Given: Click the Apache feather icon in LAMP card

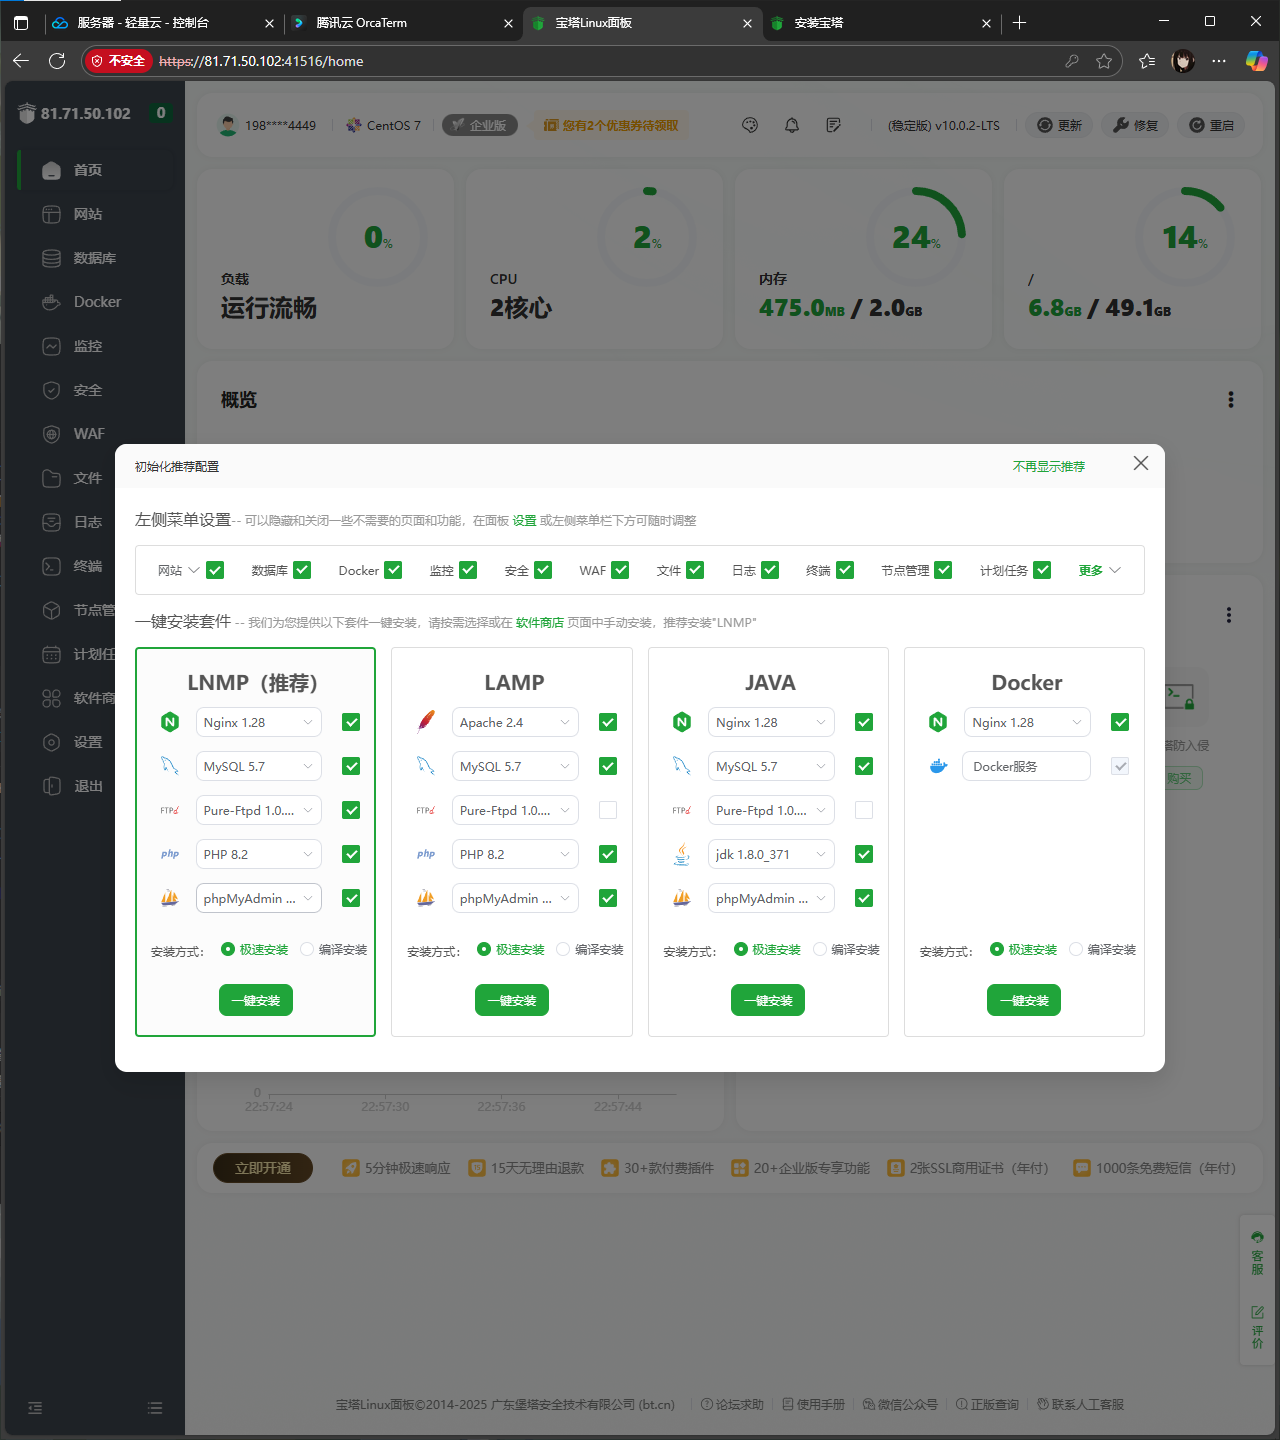Looking at the screenshot, I should pyautogui.click(x=426, y=722).
